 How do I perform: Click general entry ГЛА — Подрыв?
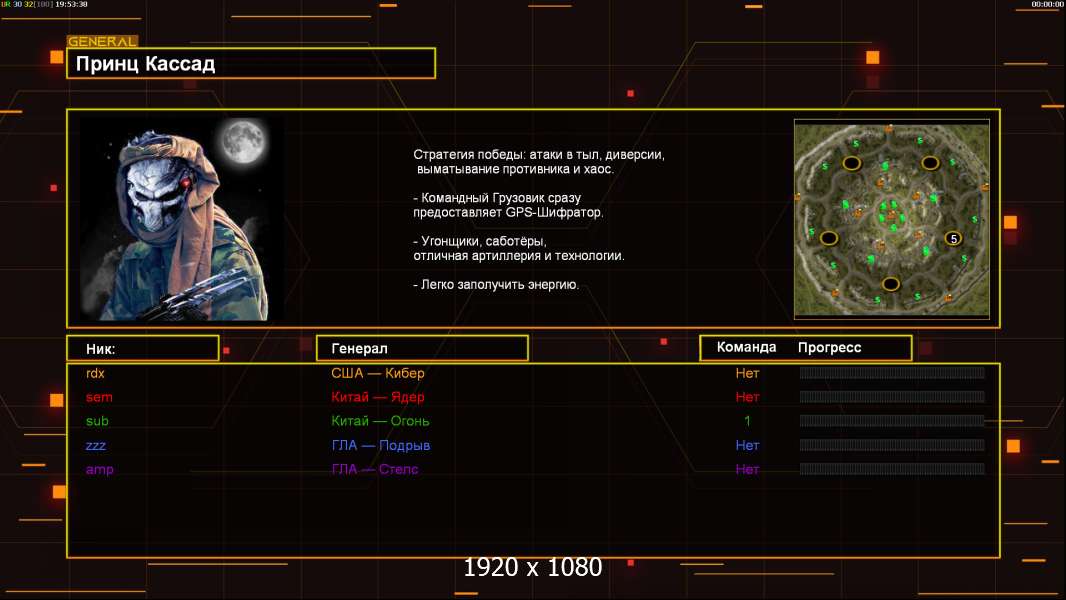coord(381,446)
